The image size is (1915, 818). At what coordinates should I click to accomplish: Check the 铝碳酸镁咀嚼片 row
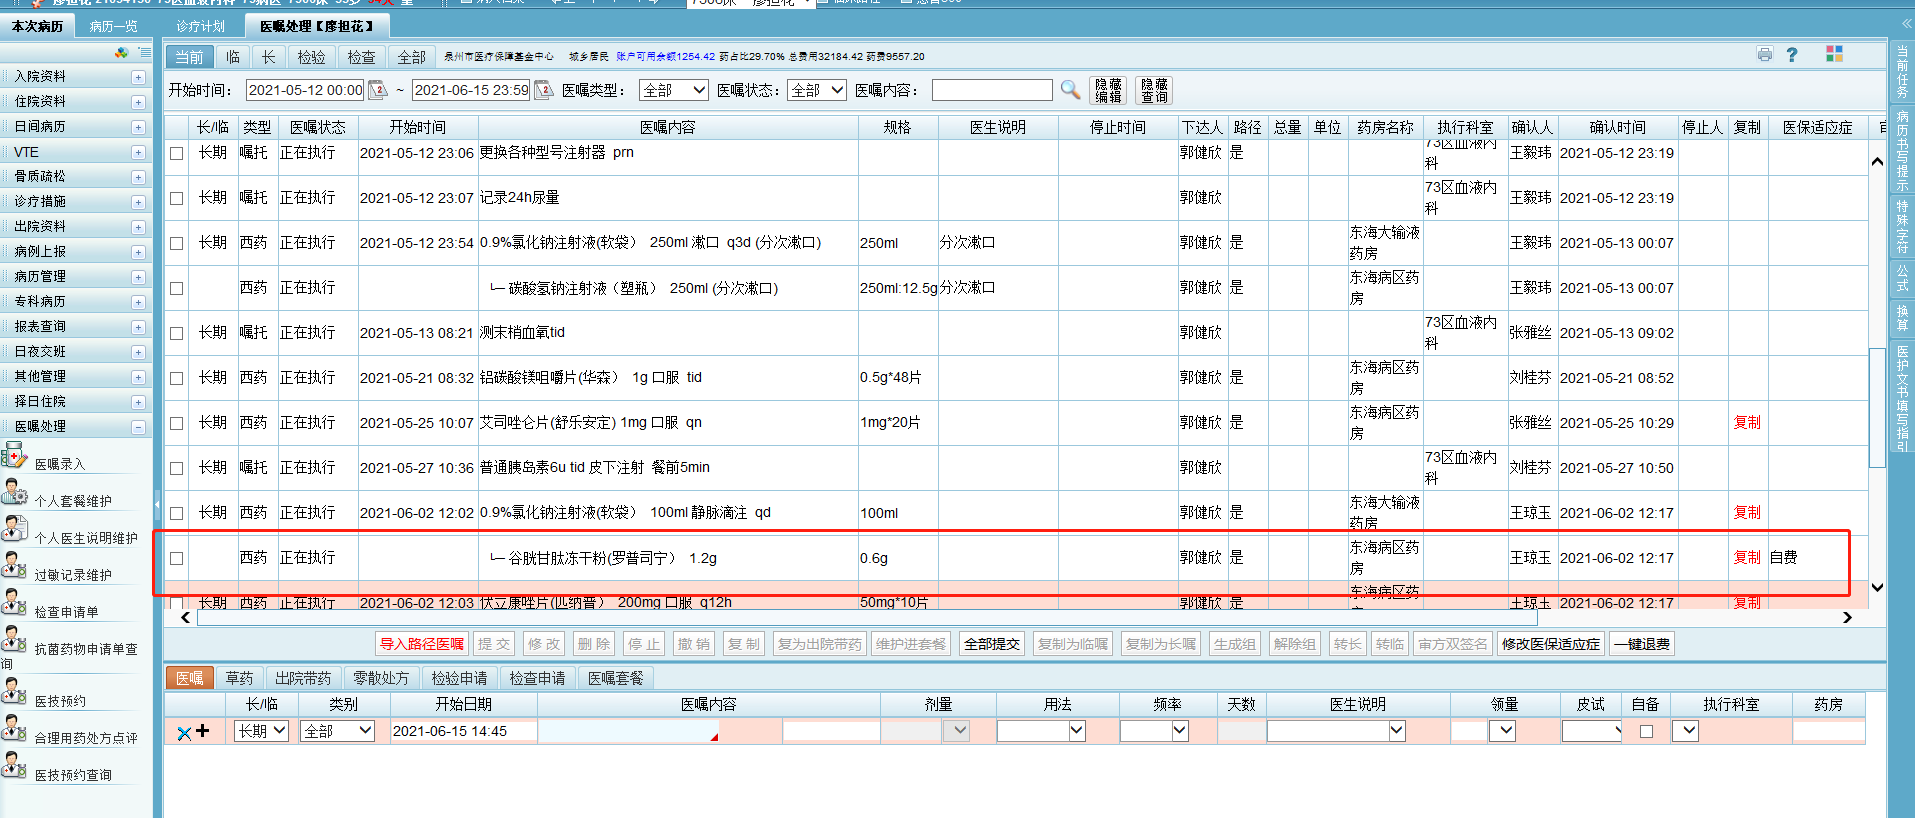(x=177, y=378)
